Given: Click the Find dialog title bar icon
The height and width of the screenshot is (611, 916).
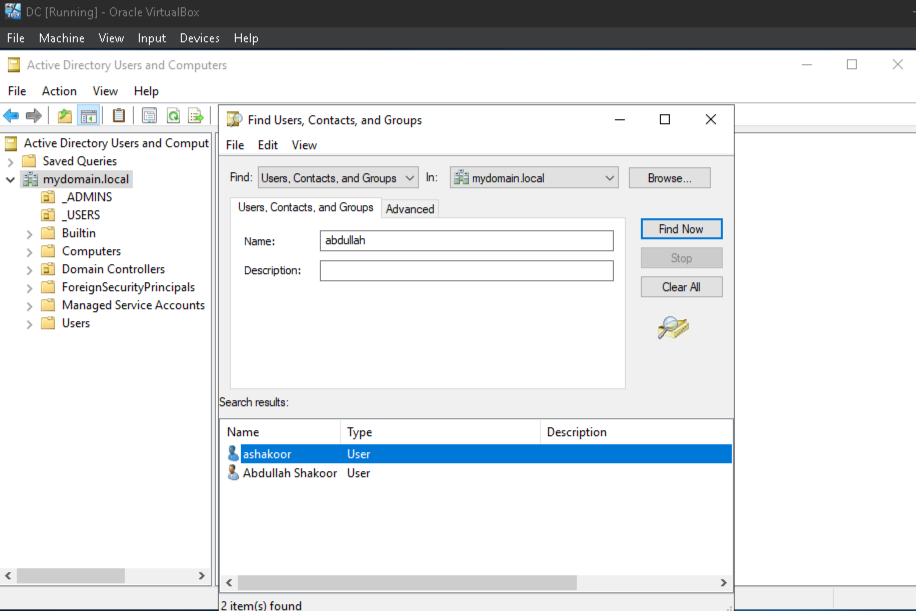Looking at the screenshot, I should click(x=234, y=119).
